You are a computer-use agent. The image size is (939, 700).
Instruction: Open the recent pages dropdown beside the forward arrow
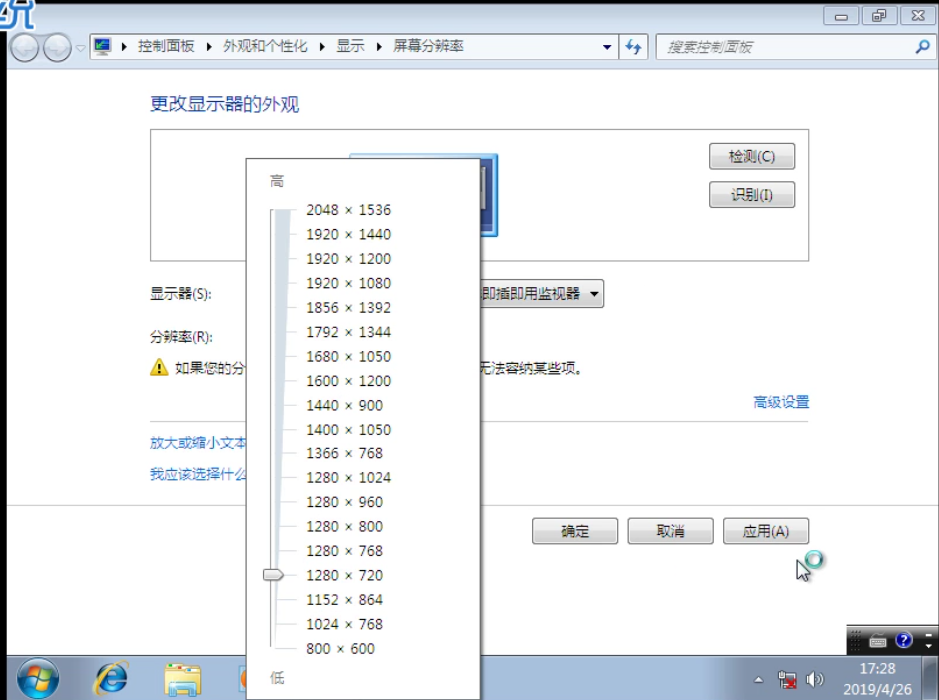click(80, 48)
